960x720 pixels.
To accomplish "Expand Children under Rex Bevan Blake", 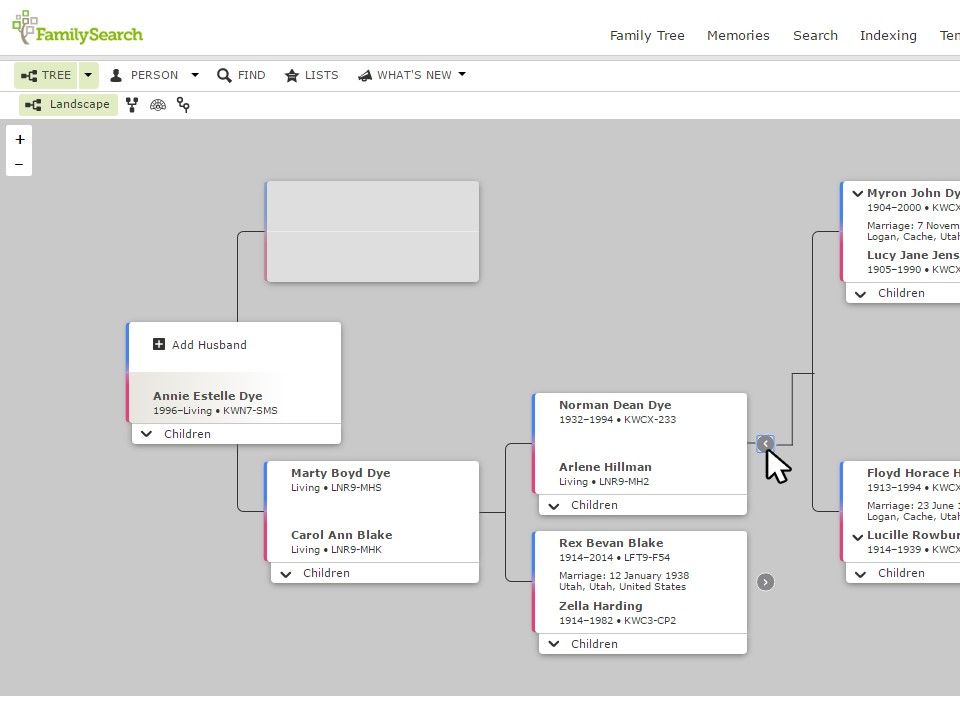I will point(643,644).
